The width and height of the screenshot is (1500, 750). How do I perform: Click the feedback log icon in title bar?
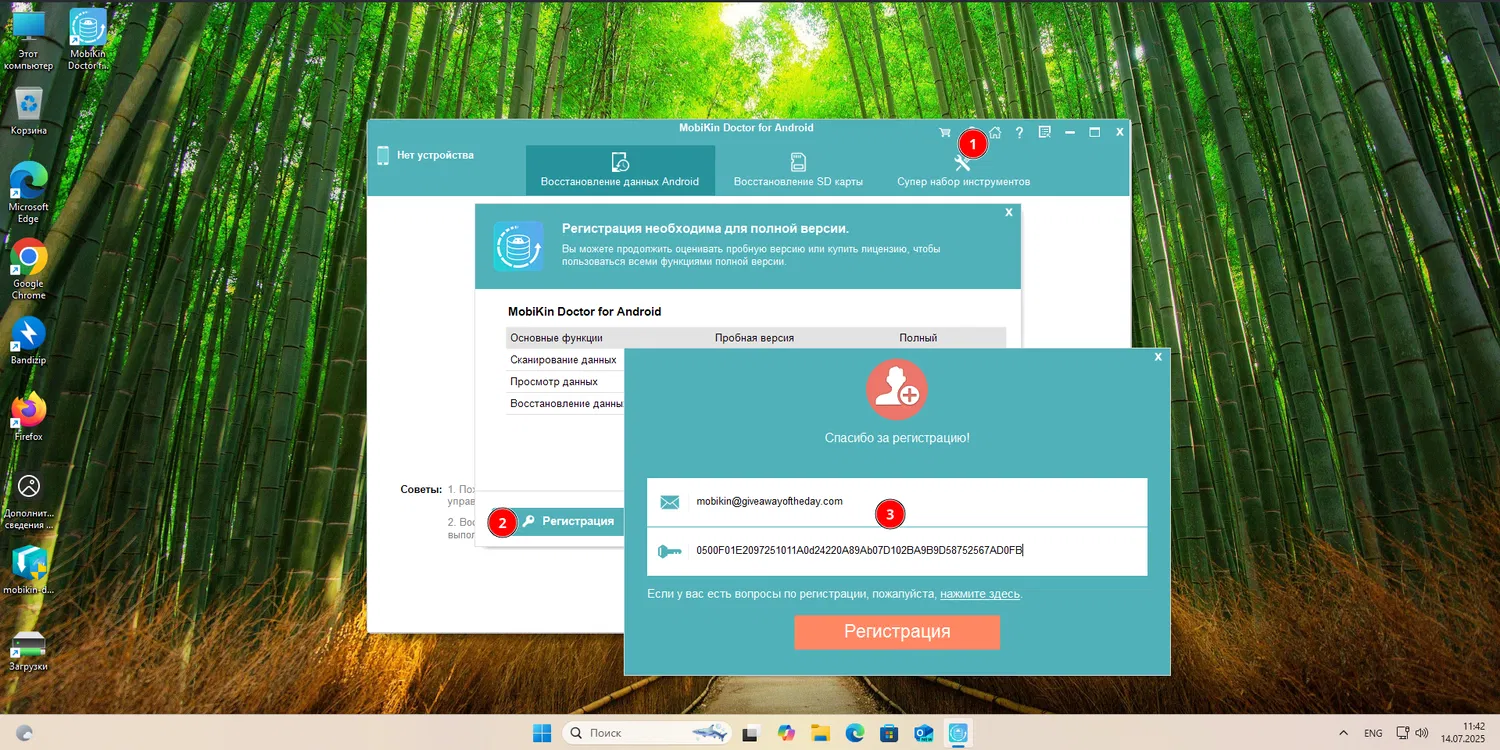[1044, 132]
